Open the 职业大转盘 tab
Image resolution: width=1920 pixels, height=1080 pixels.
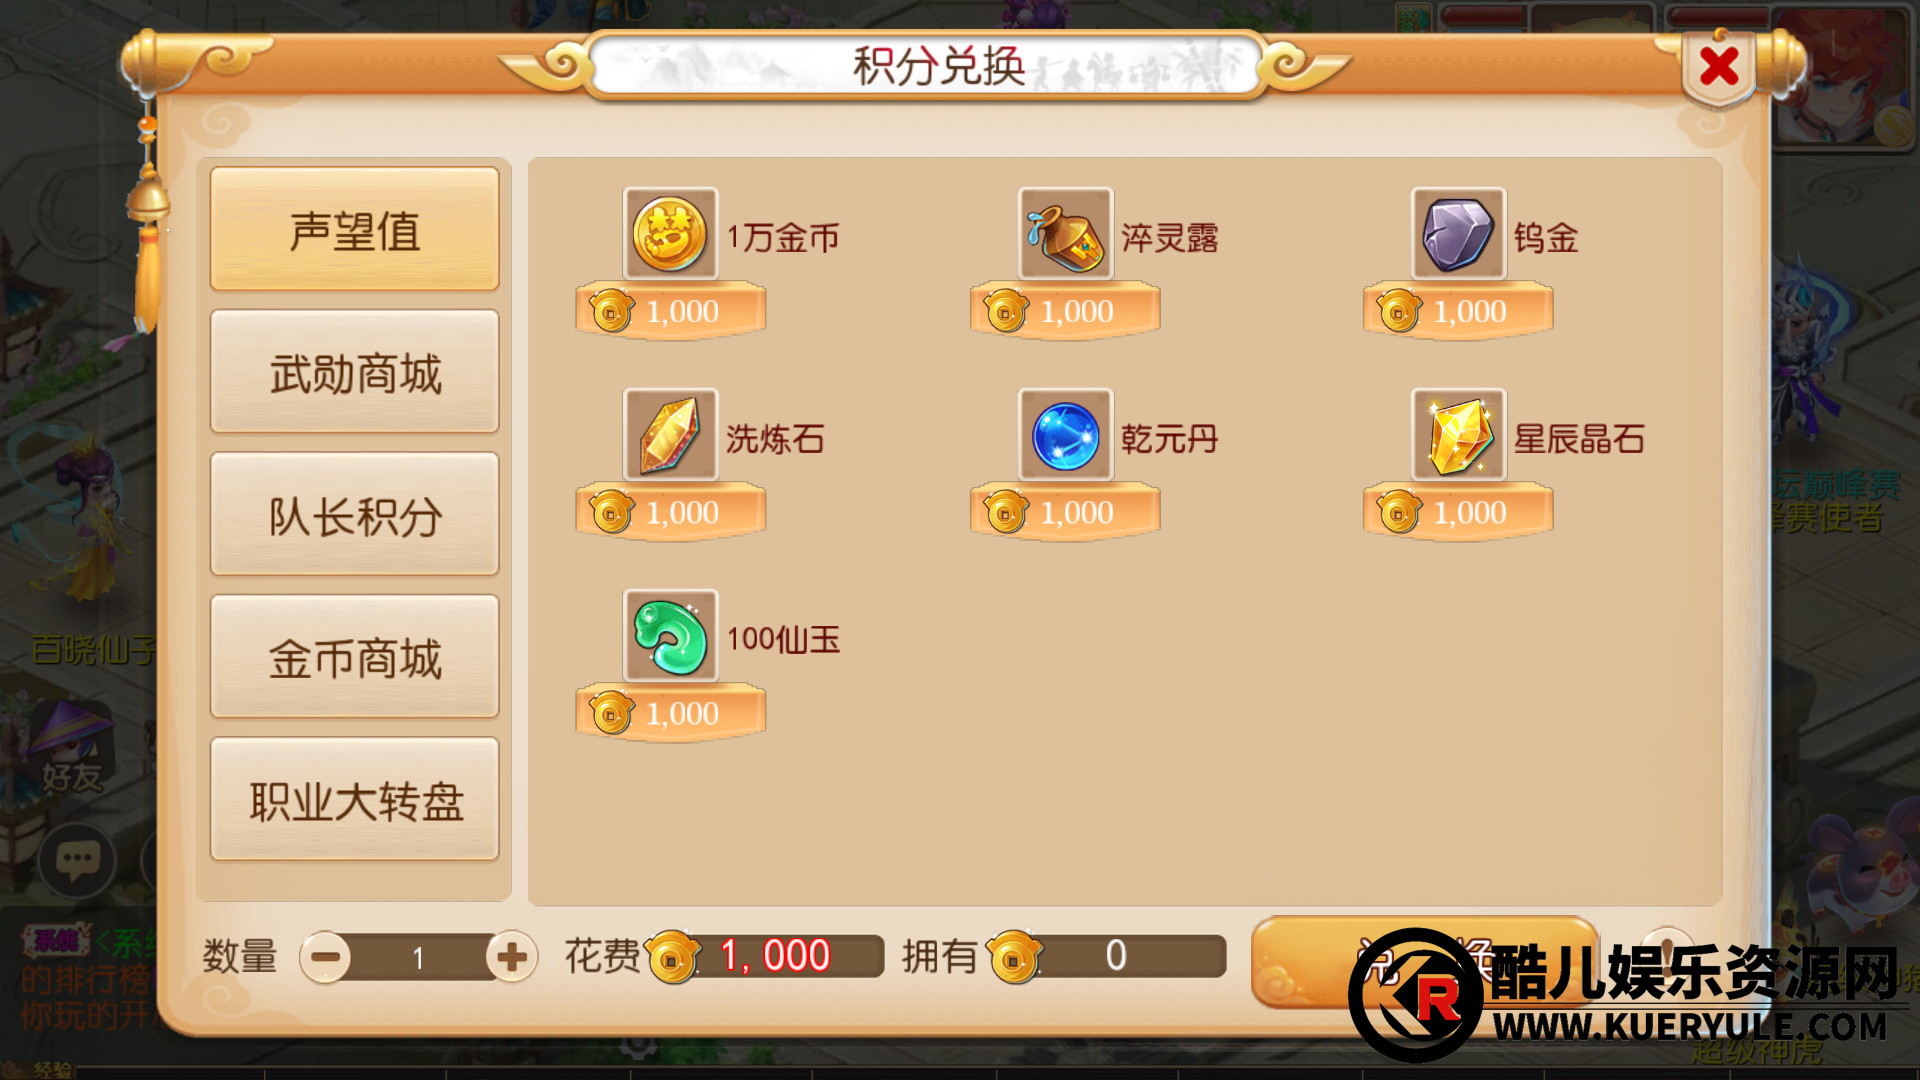click(354, 800)
